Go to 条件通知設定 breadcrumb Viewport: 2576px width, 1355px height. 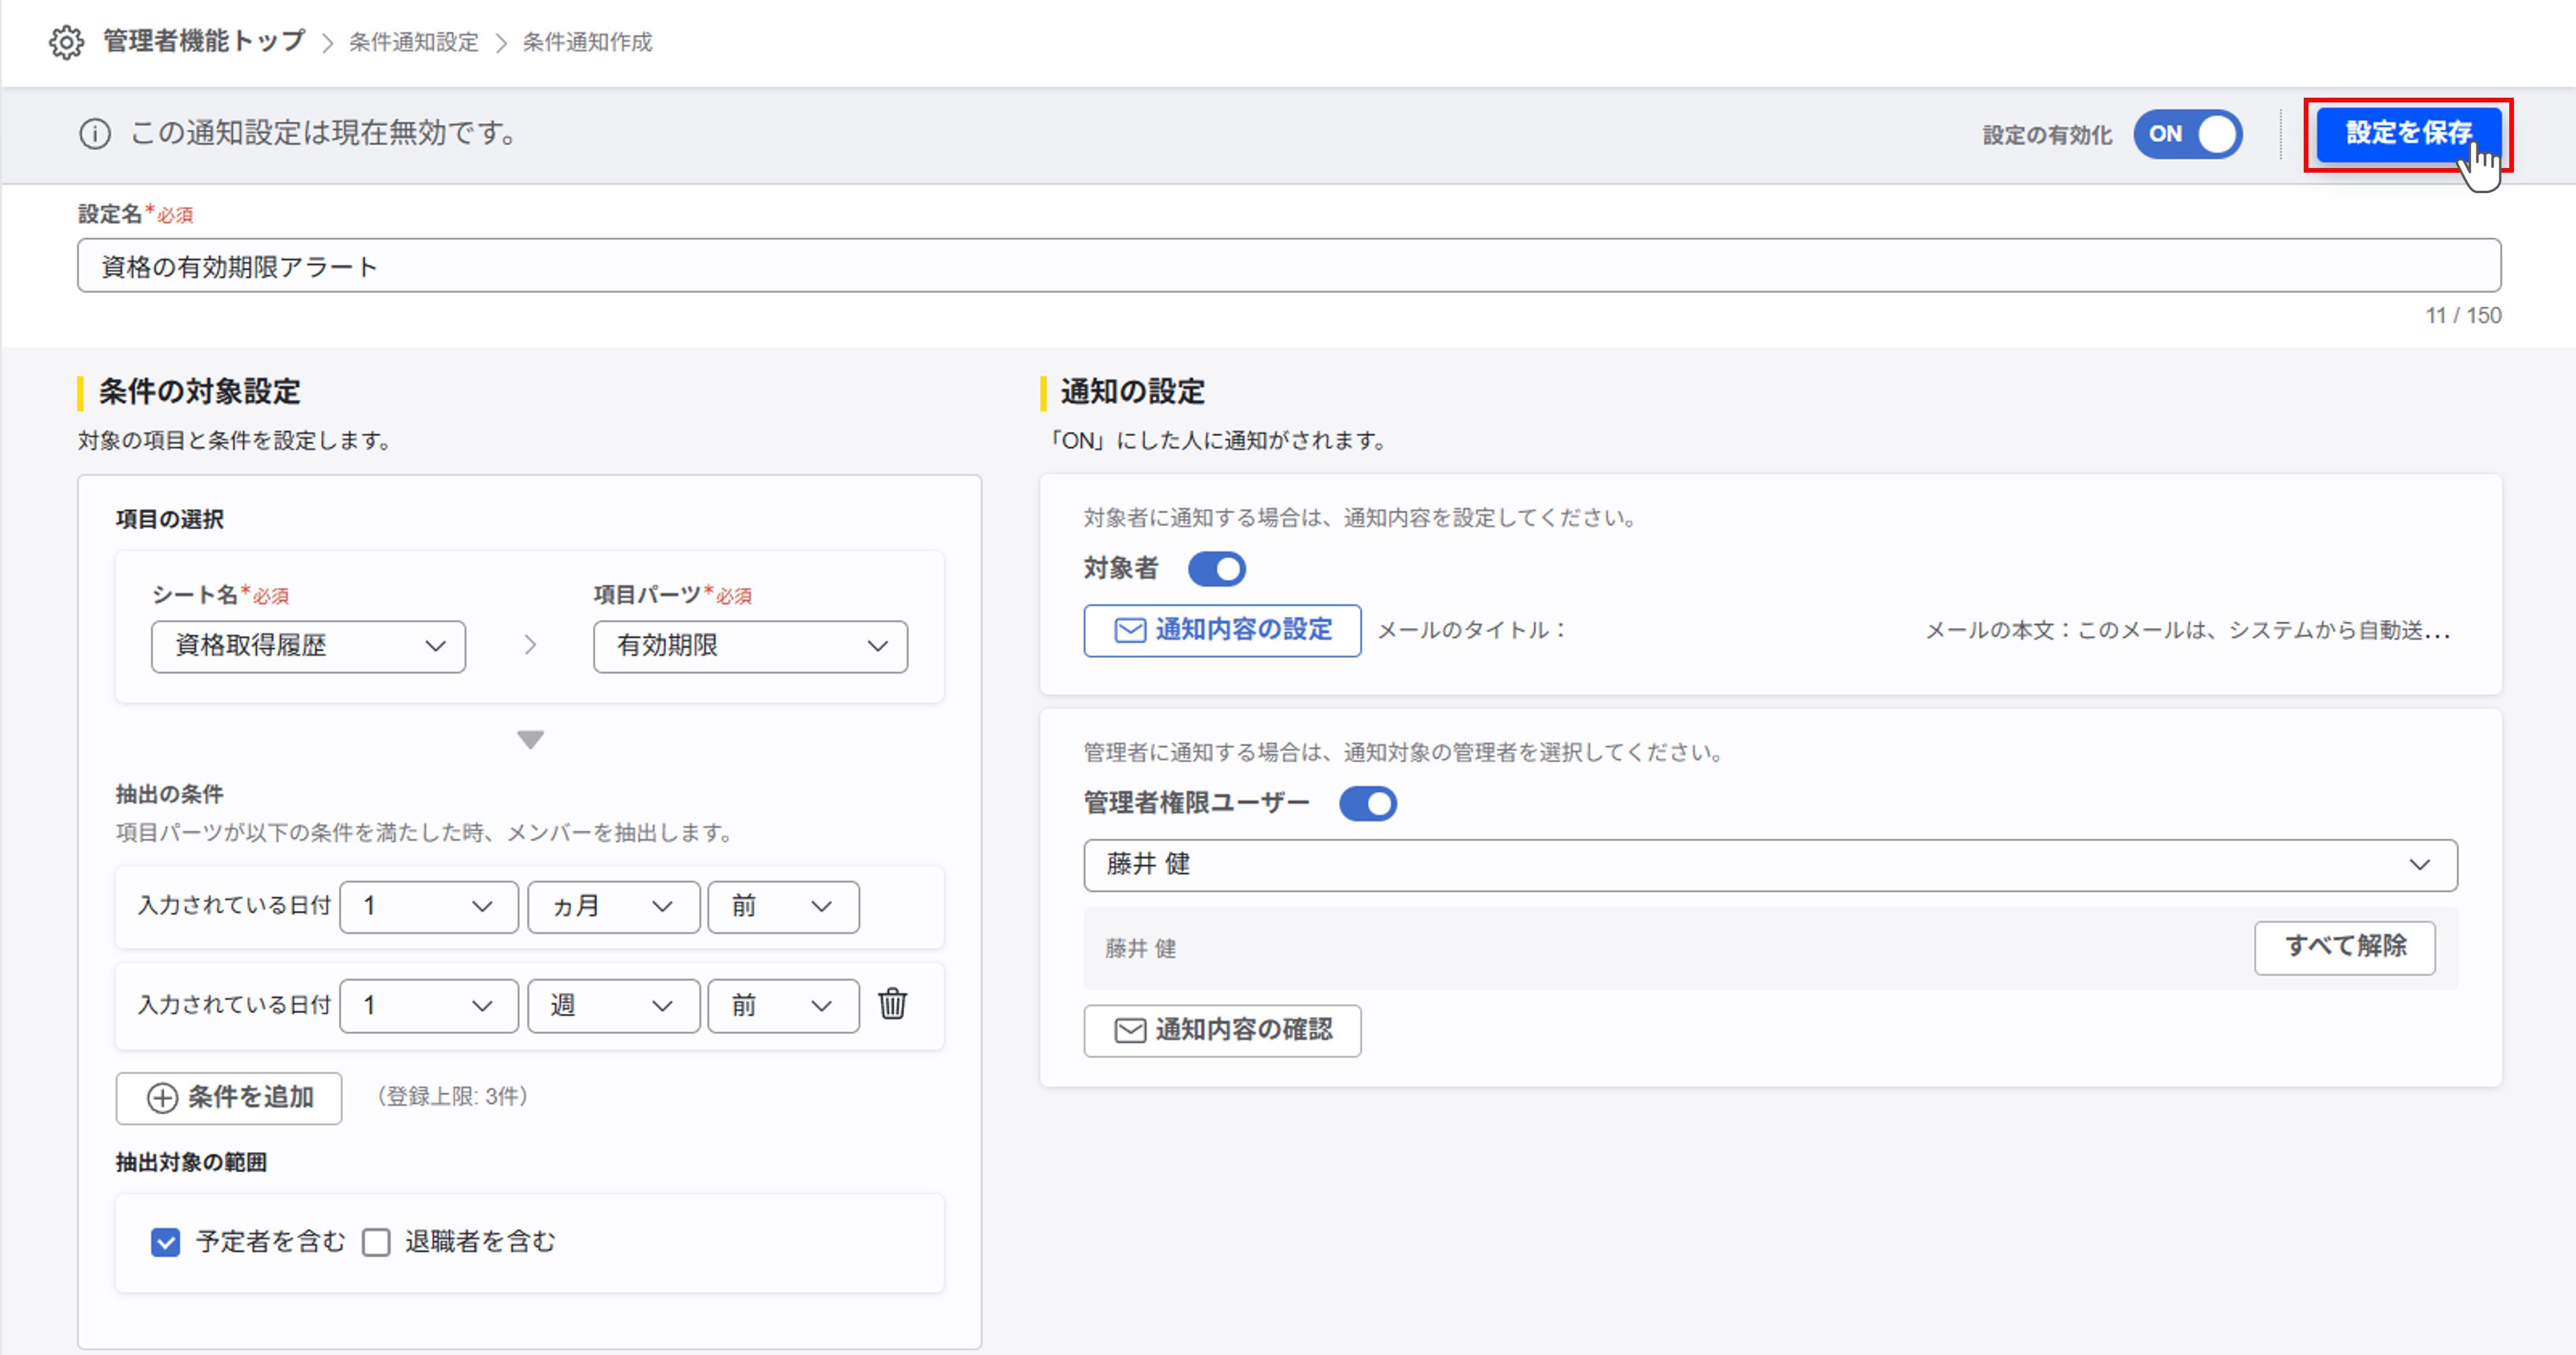(413, 42)
